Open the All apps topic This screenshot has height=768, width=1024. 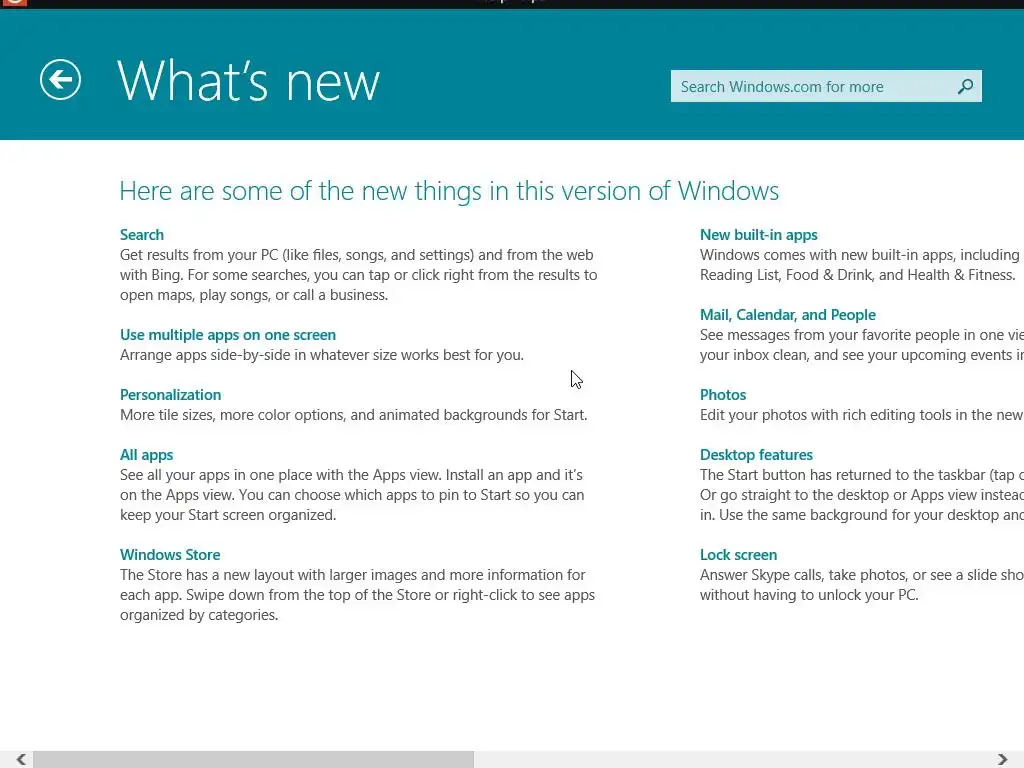(x=146, y=455)
